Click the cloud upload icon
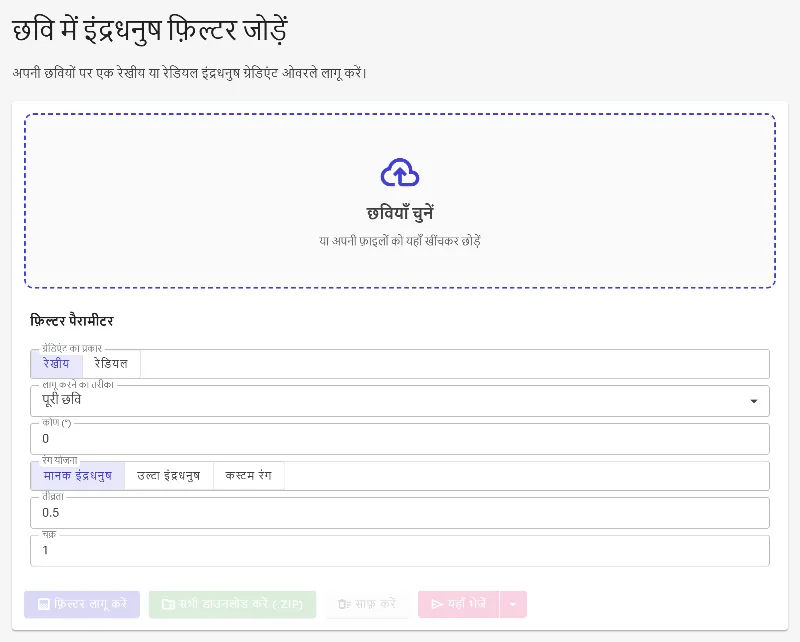Screen dimensions: 800x642 [400, 172]
